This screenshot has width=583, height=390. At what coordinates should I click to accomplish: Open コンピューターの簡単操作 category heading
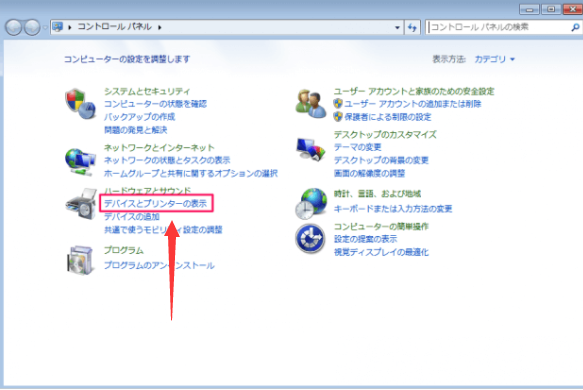(381, 226)
